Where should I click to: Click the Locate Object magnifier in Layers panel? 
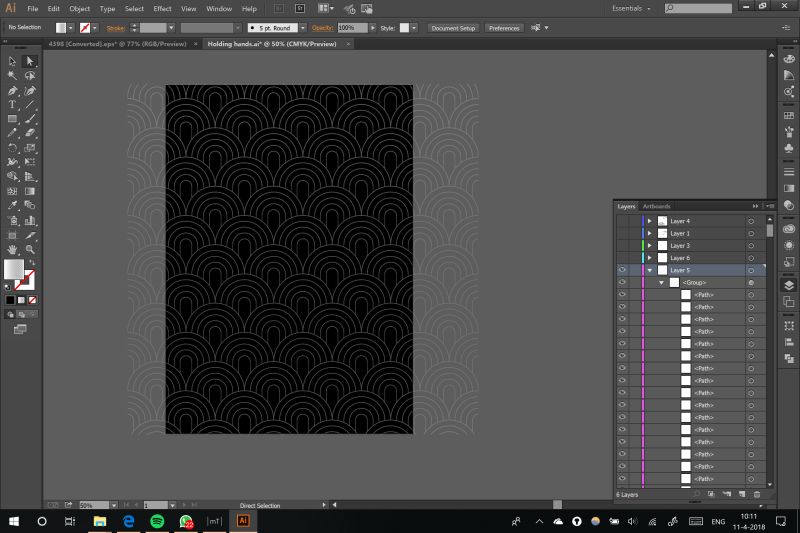[x=697, y=494]
